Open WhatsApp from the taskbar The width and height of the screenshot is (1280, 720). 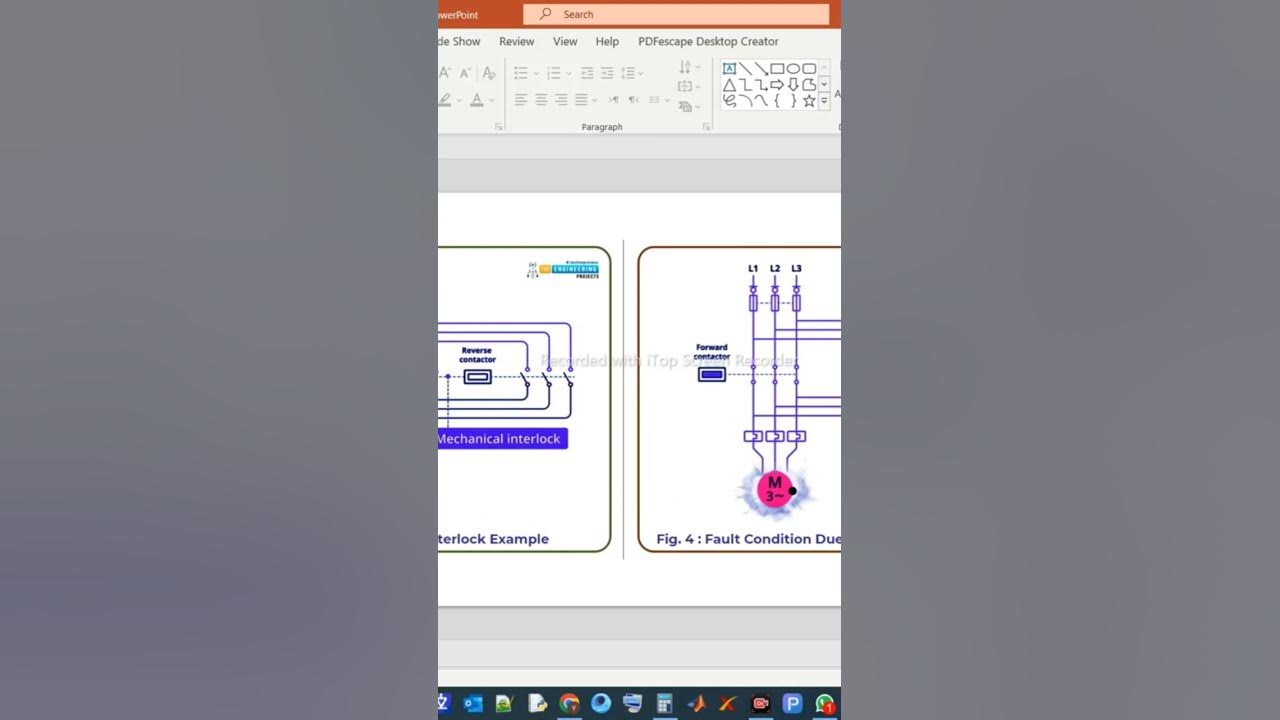(x=824, y=704)
